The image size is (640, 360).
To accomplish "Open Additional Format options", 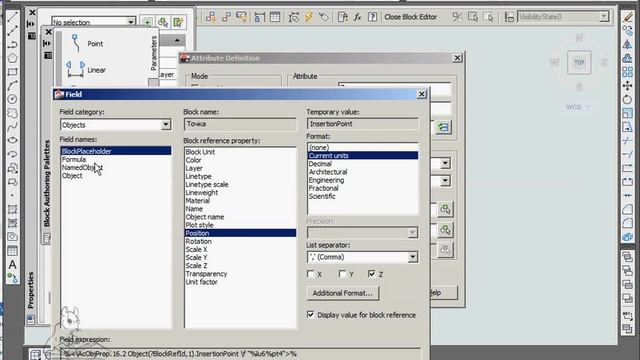I will pos(343,293).
